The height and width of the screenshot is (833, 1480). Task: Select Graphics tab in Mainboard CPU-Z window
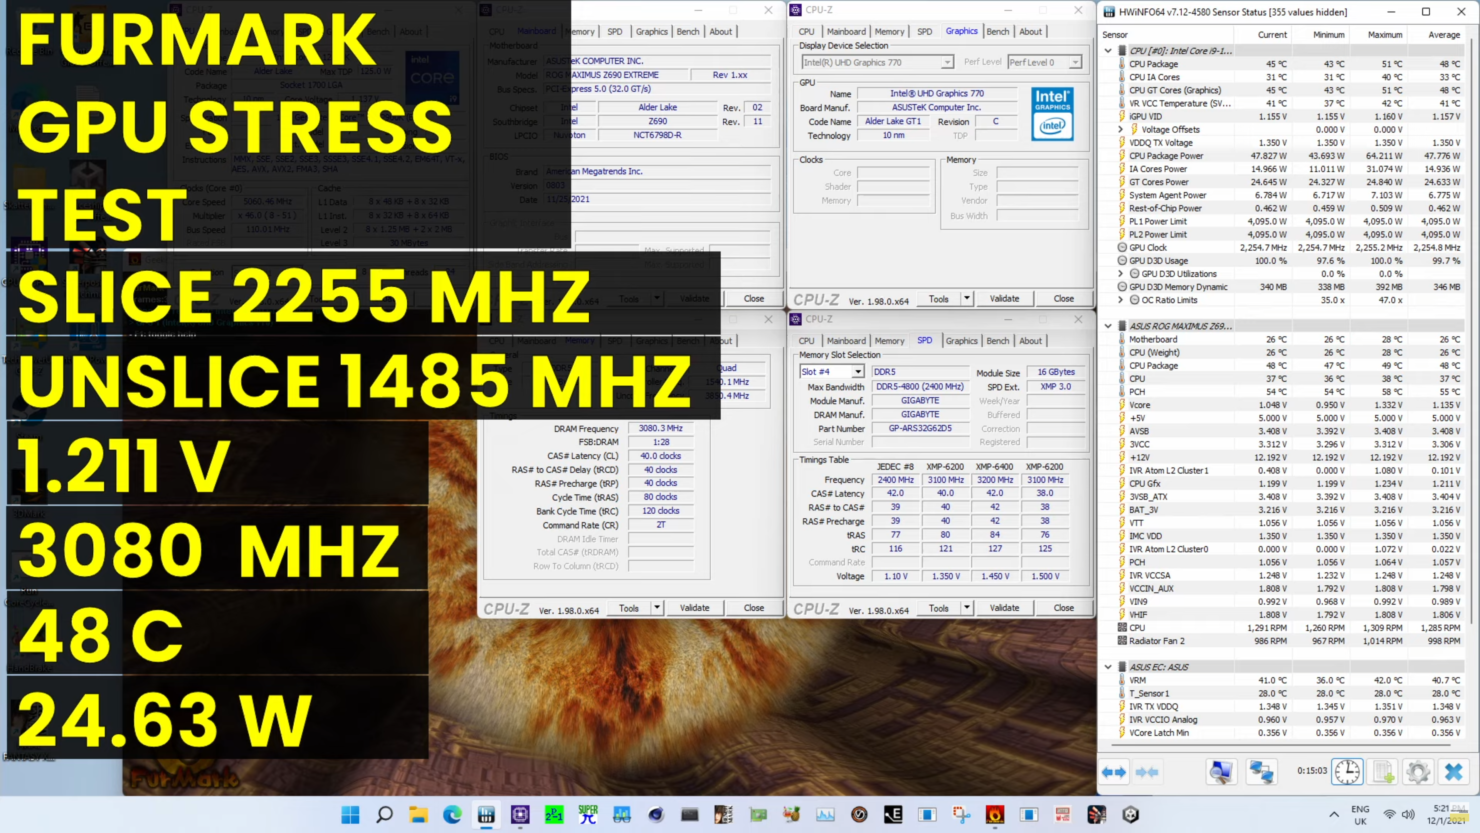pyautogui.click(x=652, y=32)
